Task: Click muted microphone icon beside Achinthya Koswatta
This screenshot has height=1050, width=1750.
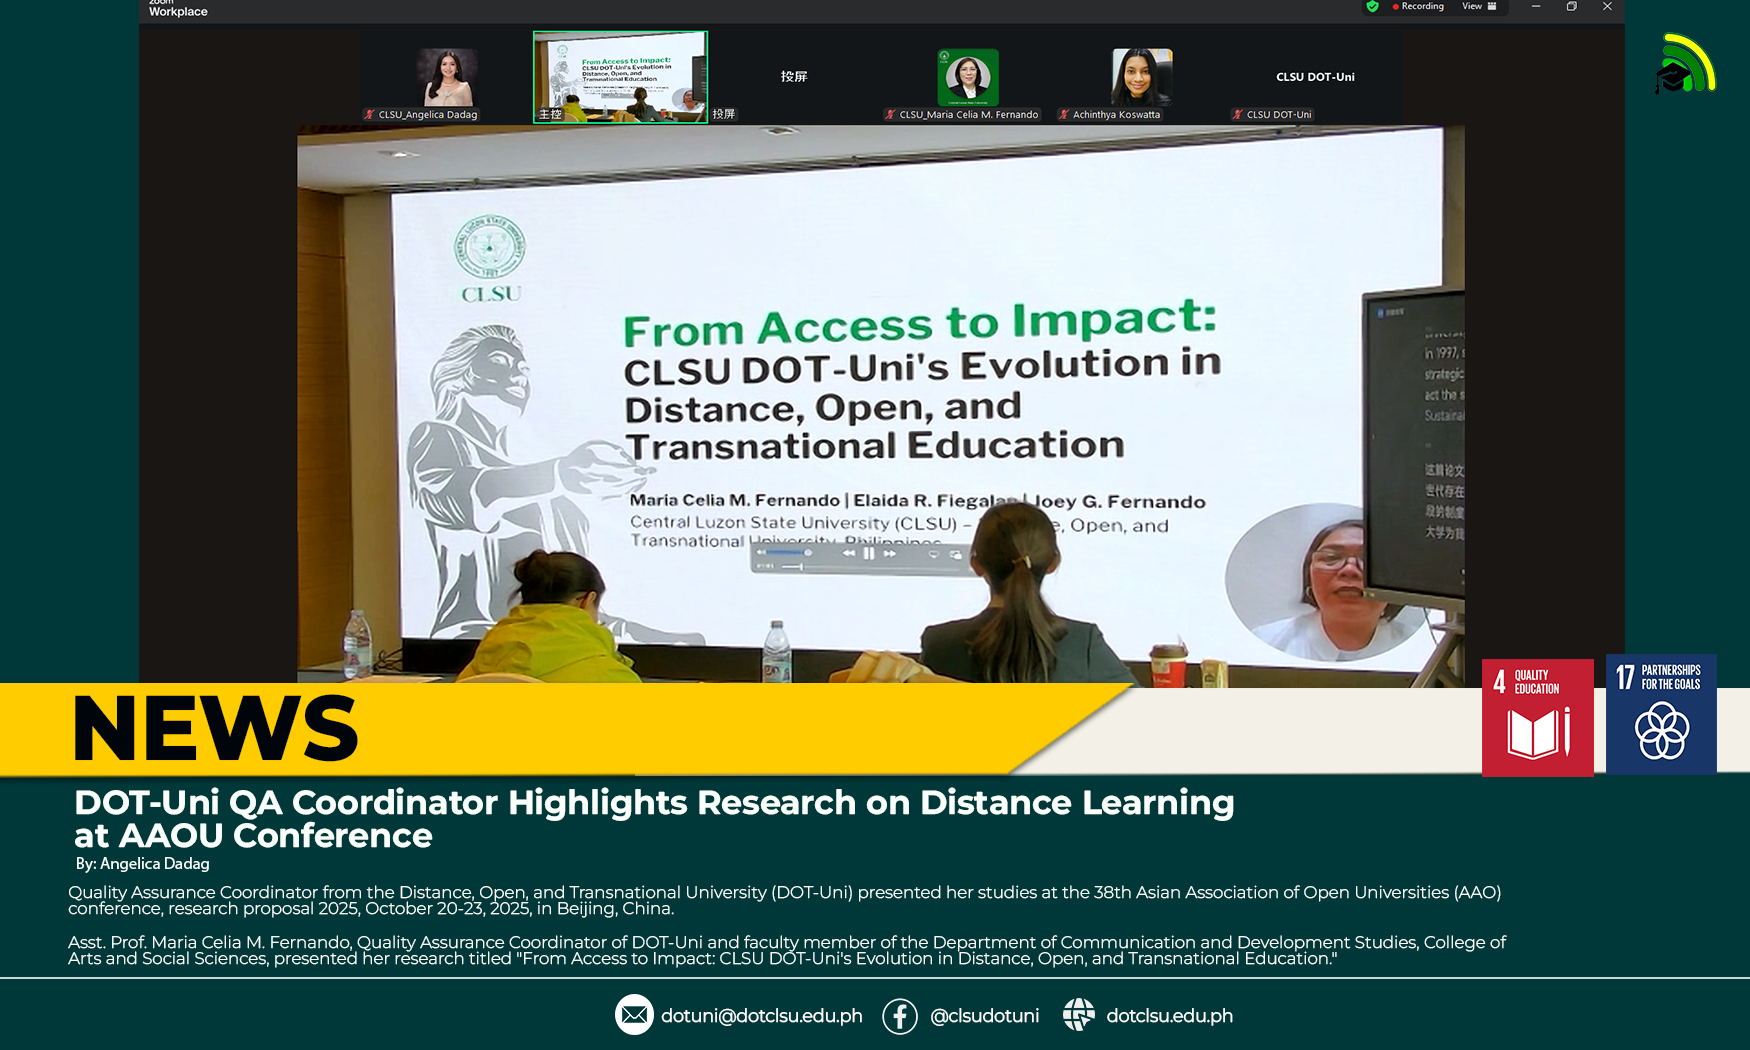Action: [1064, 115]
